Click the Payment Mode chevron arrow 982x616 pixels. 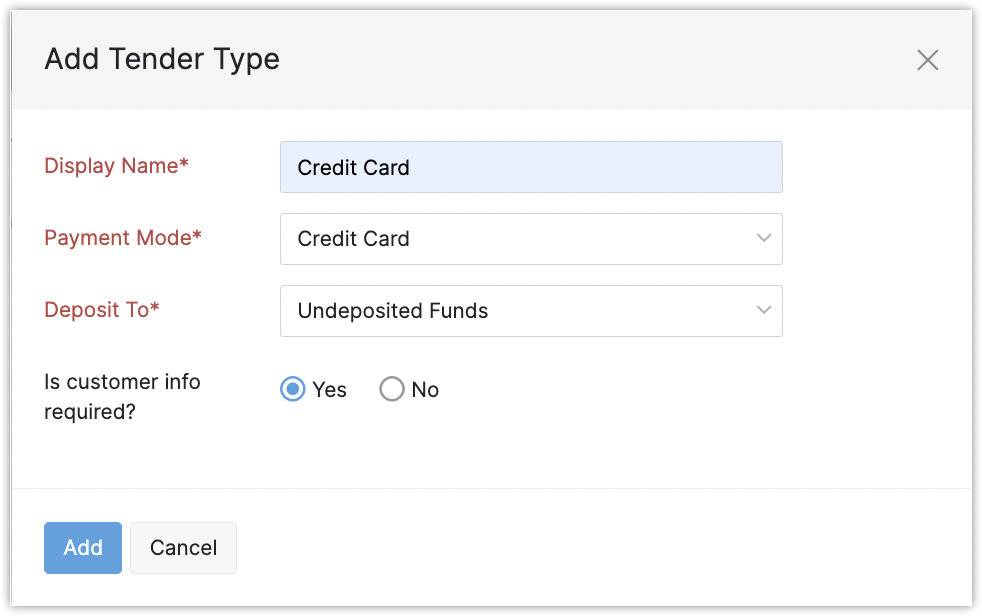point(764,239)
